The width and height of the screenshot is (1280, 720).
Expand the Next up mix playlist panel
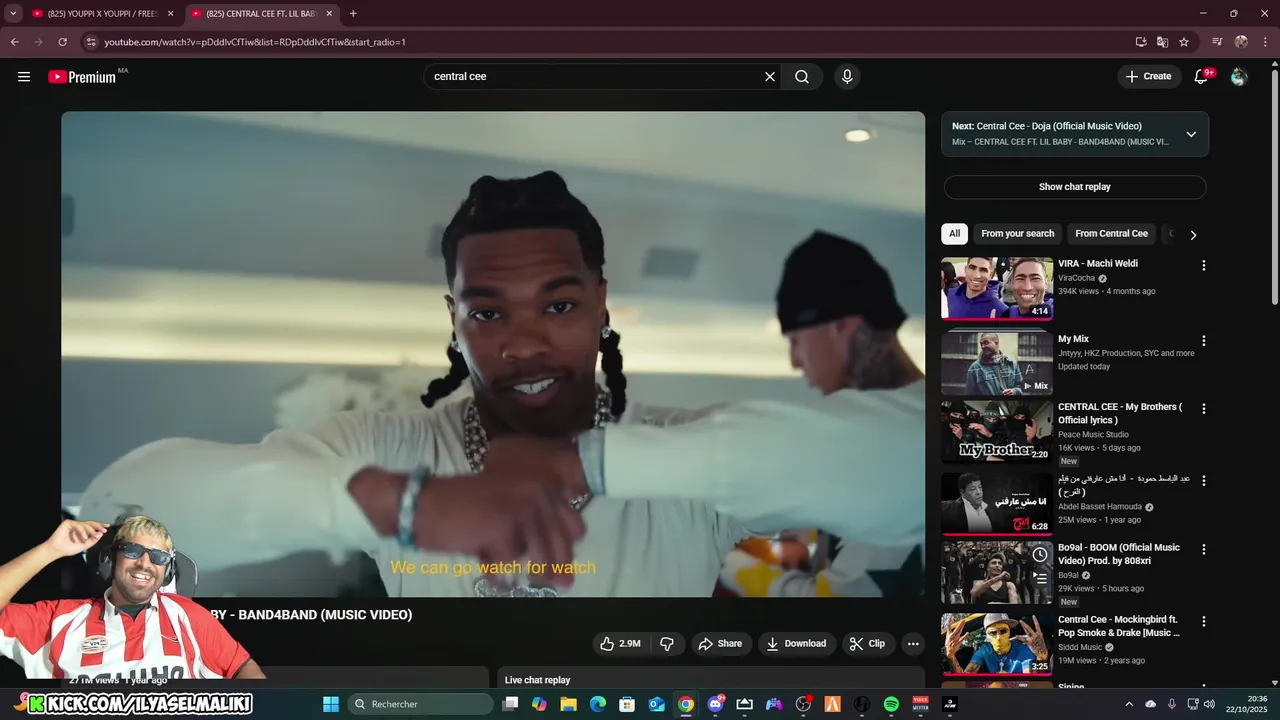(x=1191, y=134)
